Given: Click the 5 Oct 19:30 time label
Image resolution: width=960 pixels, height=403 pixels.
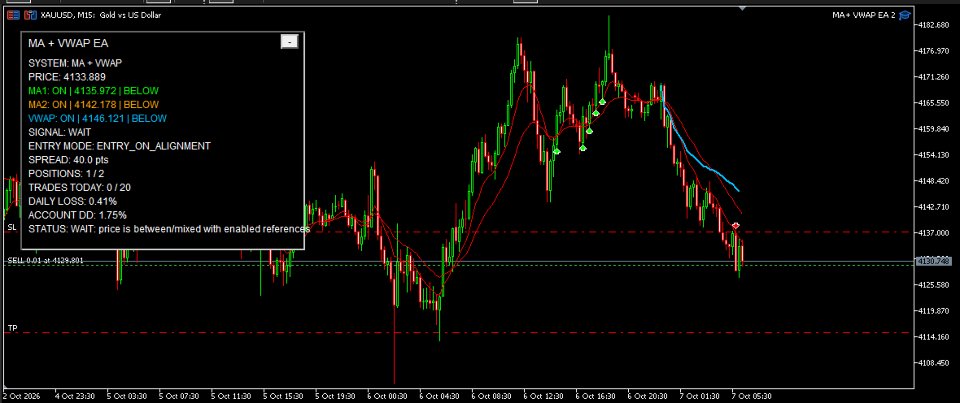Looking at the screenshot, I should pos(336,396).
